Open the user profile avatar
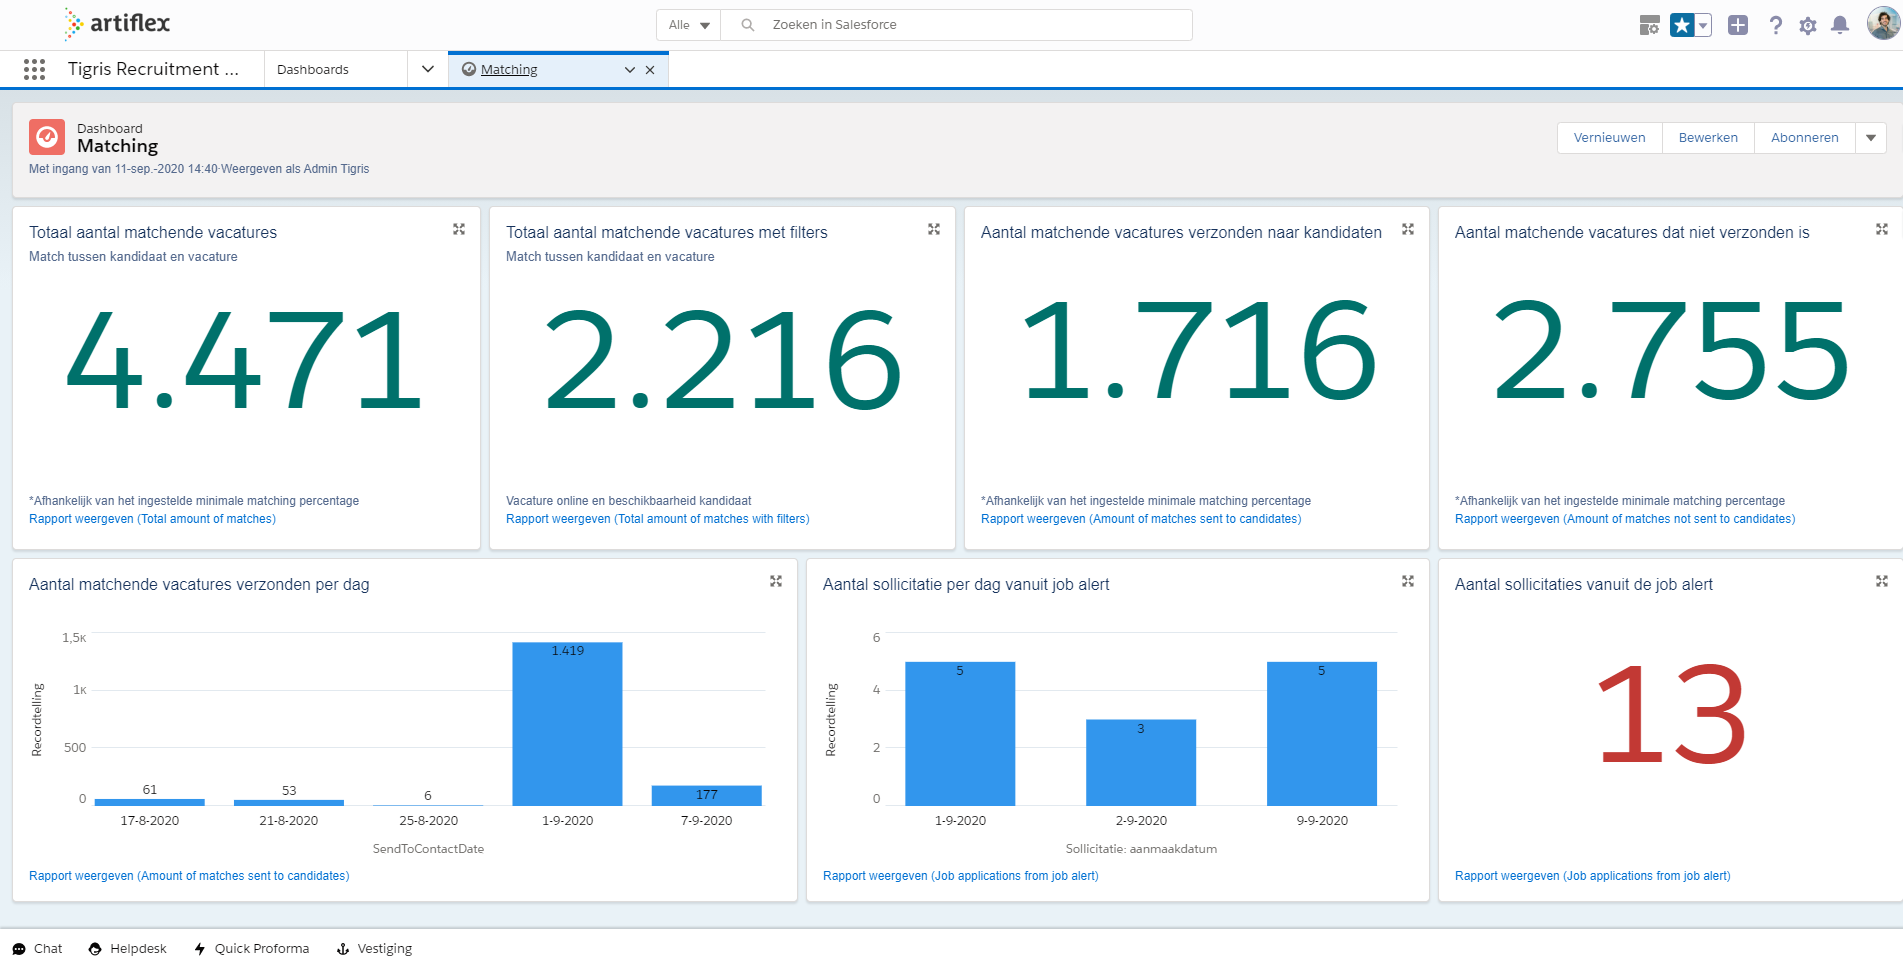This screenshot has width=1903, height=969. (1882, 24)
